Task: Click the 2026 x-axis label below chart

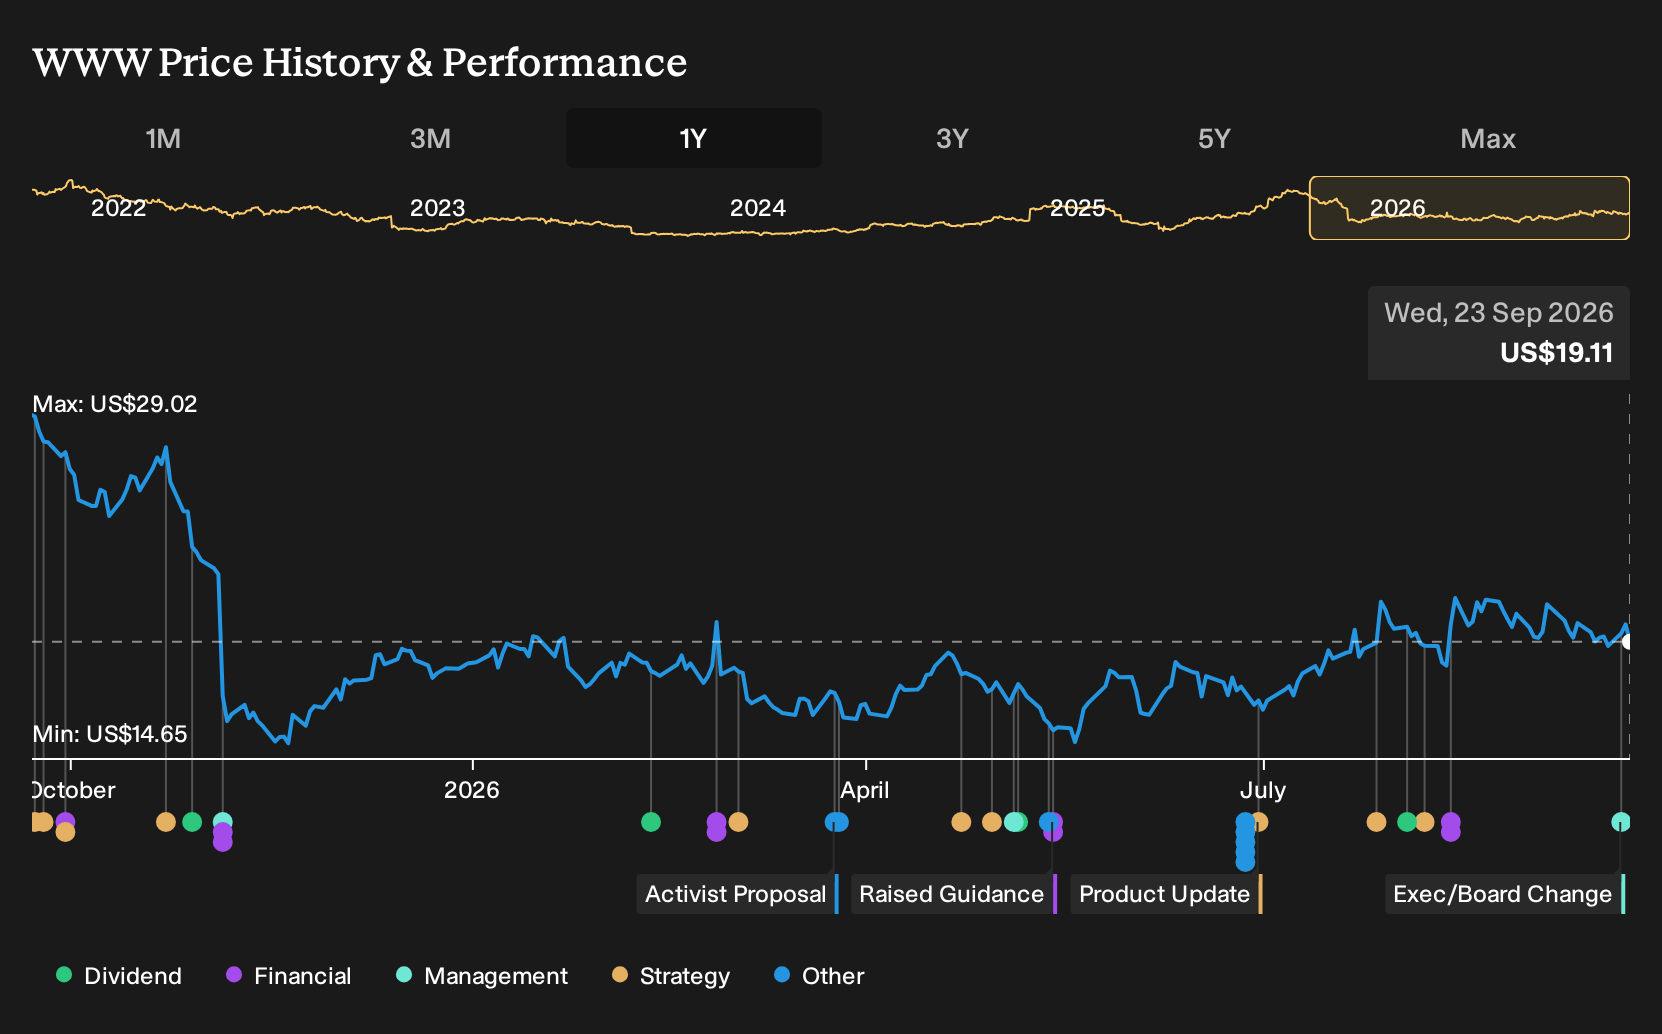Action: pyautogui.click(x=471, y=790)
